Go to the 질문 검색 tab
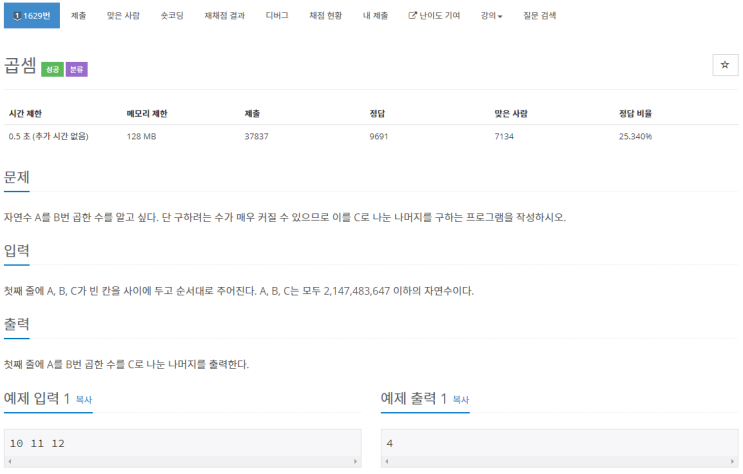 click(x=540, y=16)
